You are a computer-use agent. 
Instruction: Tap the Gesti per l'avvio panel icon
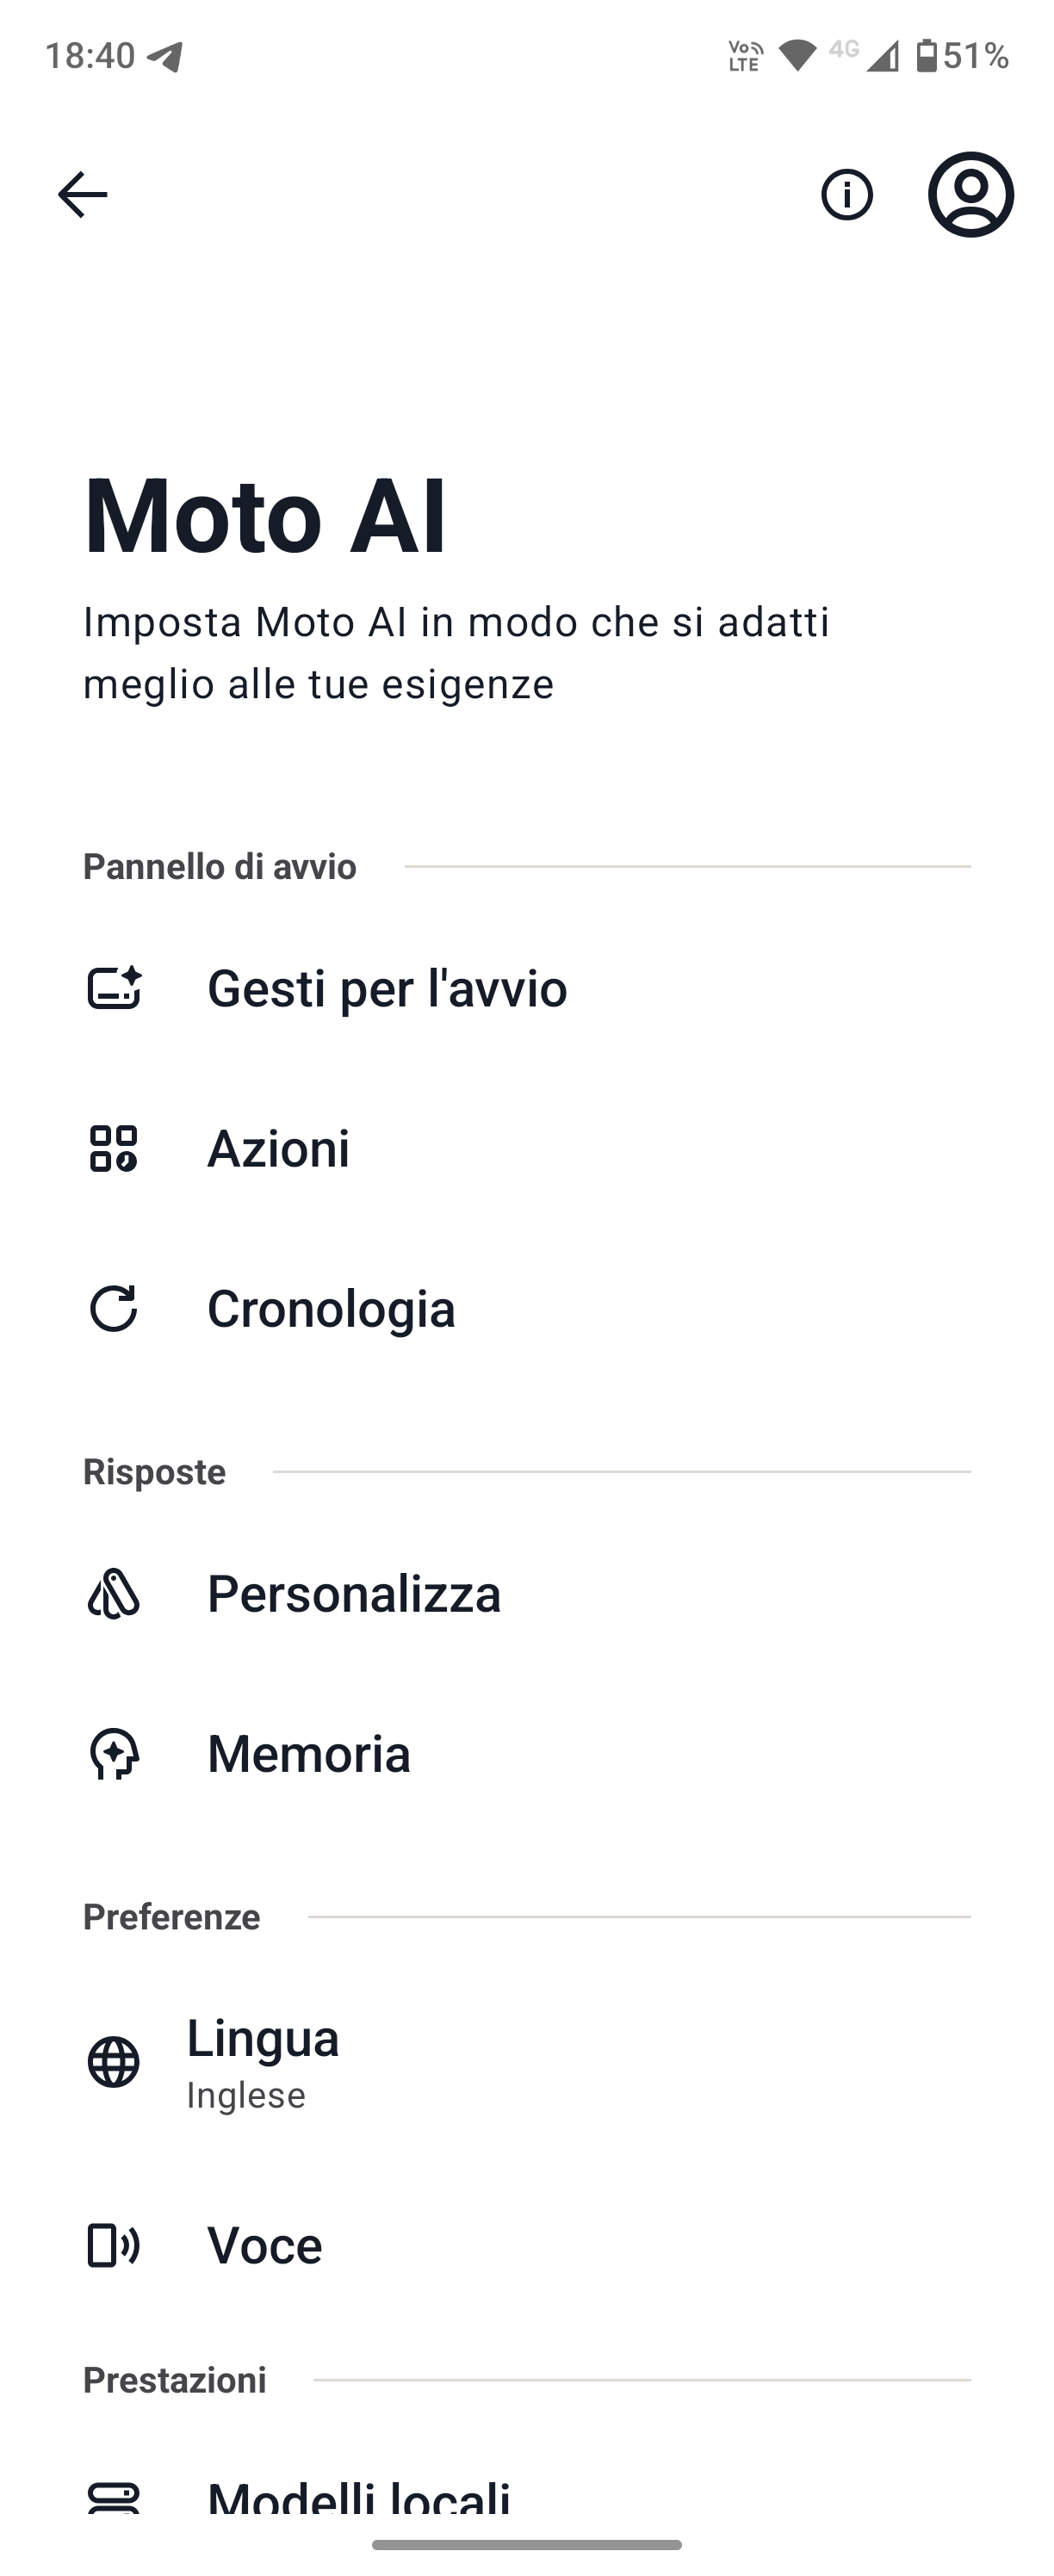point(114,988)
